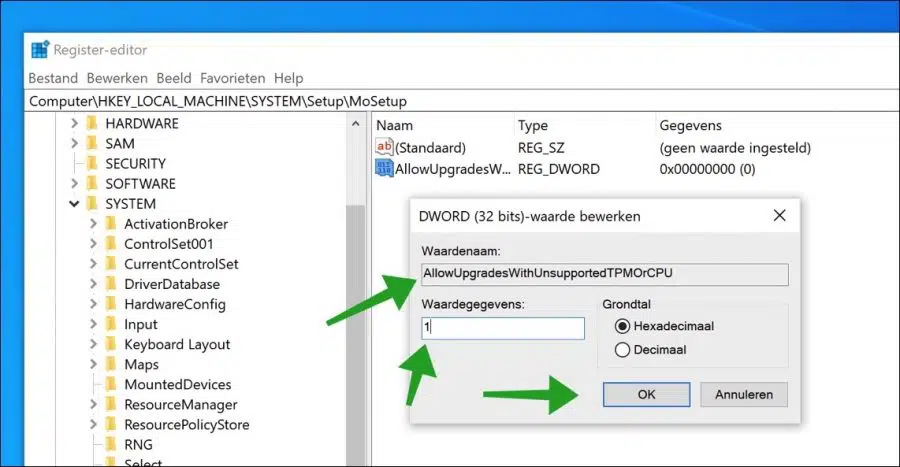The image size is (900, 467).
Task: Click the HardwareConfig folder icon
Action: tap(111, 304)
